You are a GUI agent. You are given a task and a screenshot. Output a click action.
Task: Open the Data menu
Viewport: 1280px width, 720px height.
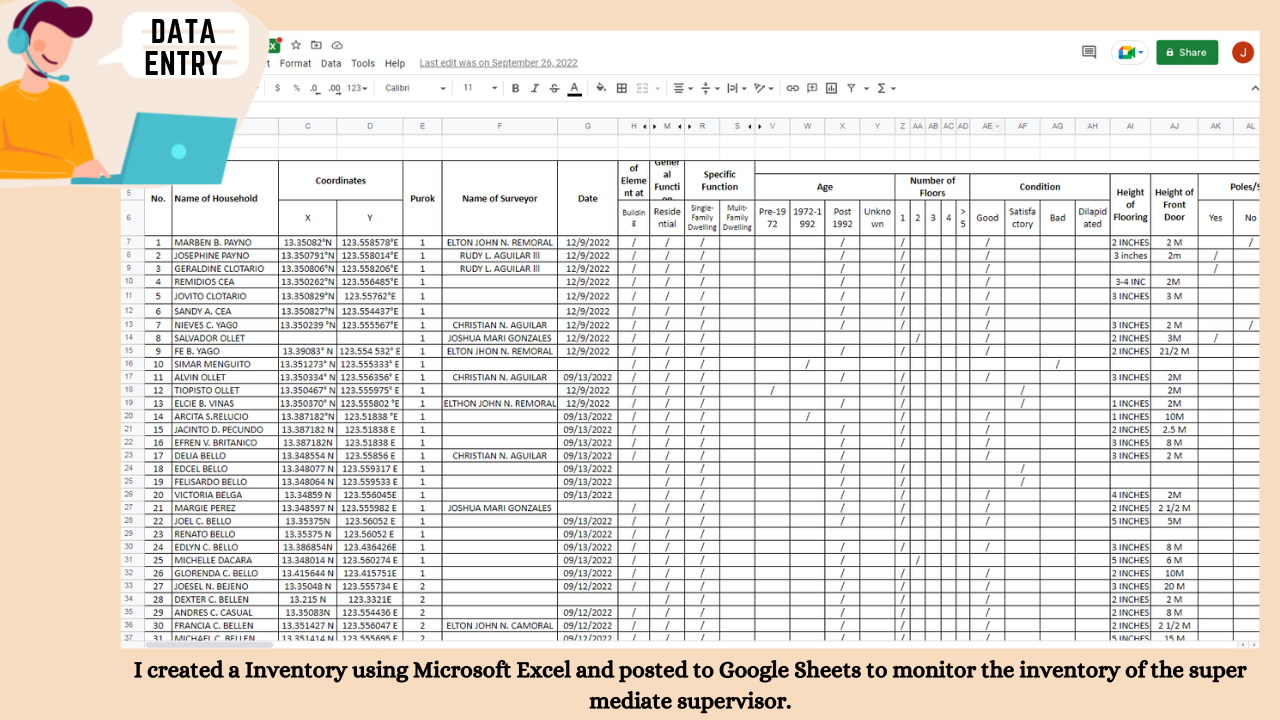(x=331, y=63)
